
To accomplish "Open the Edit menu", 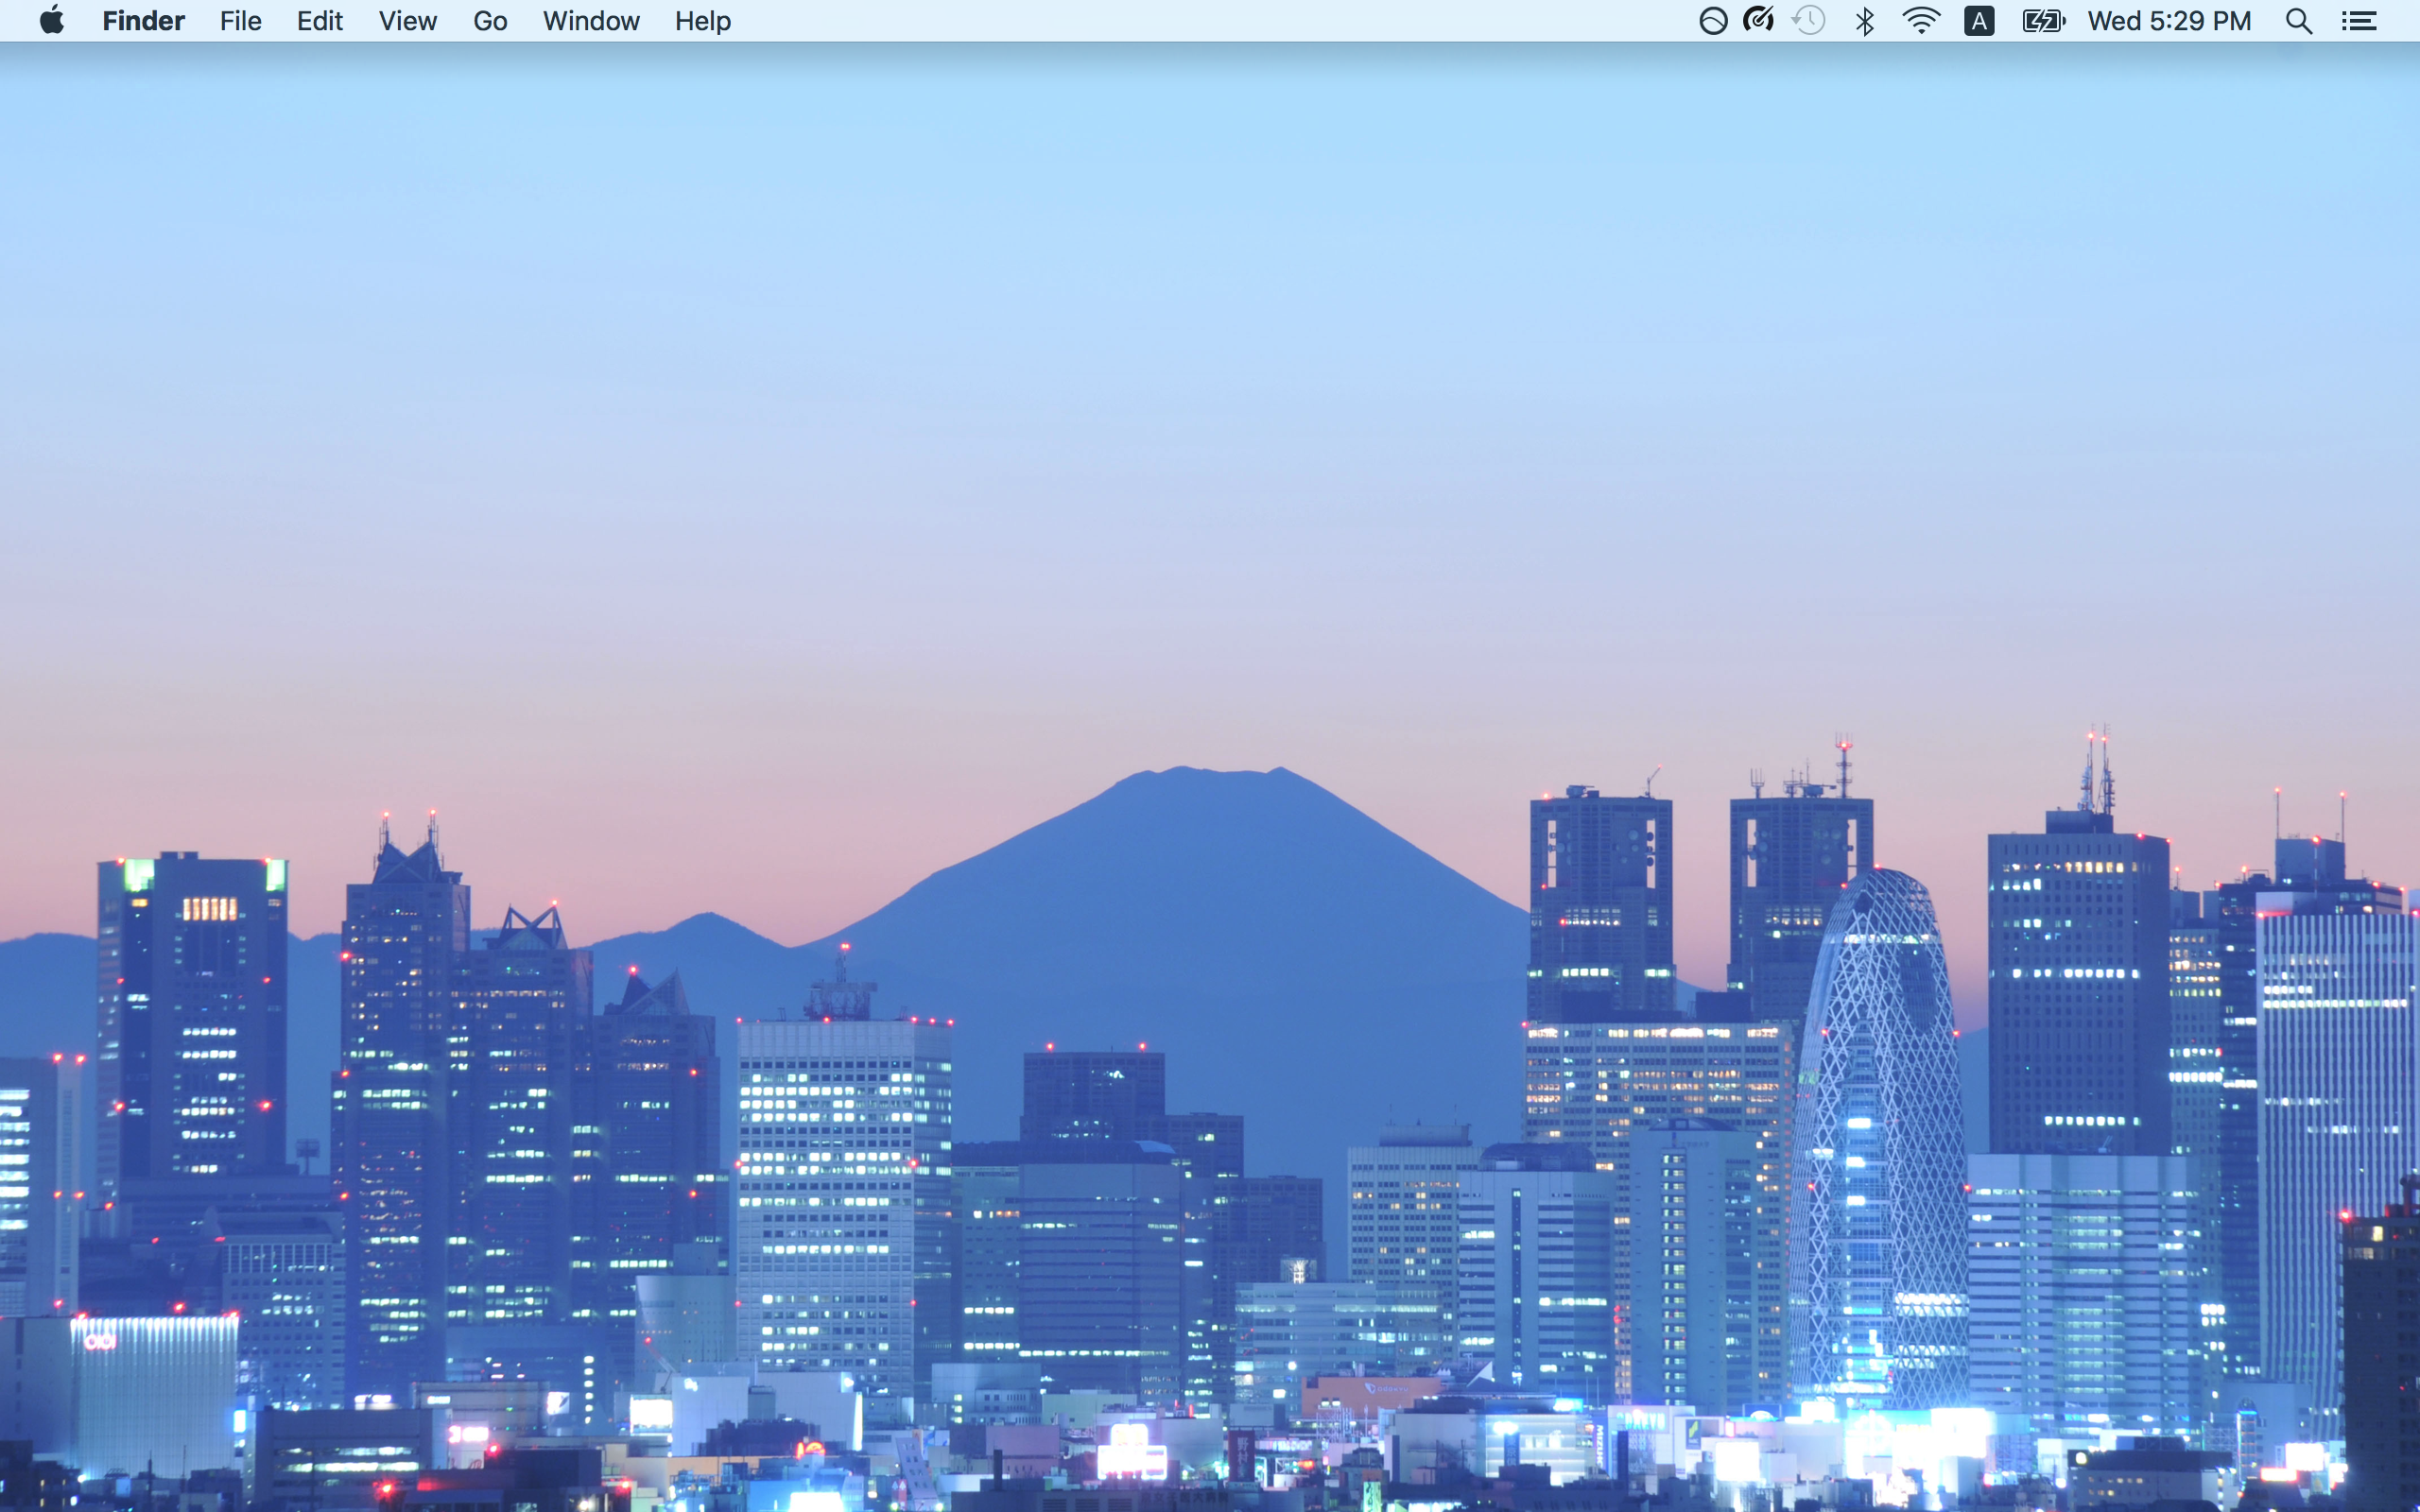I will (x=319, y=21).
